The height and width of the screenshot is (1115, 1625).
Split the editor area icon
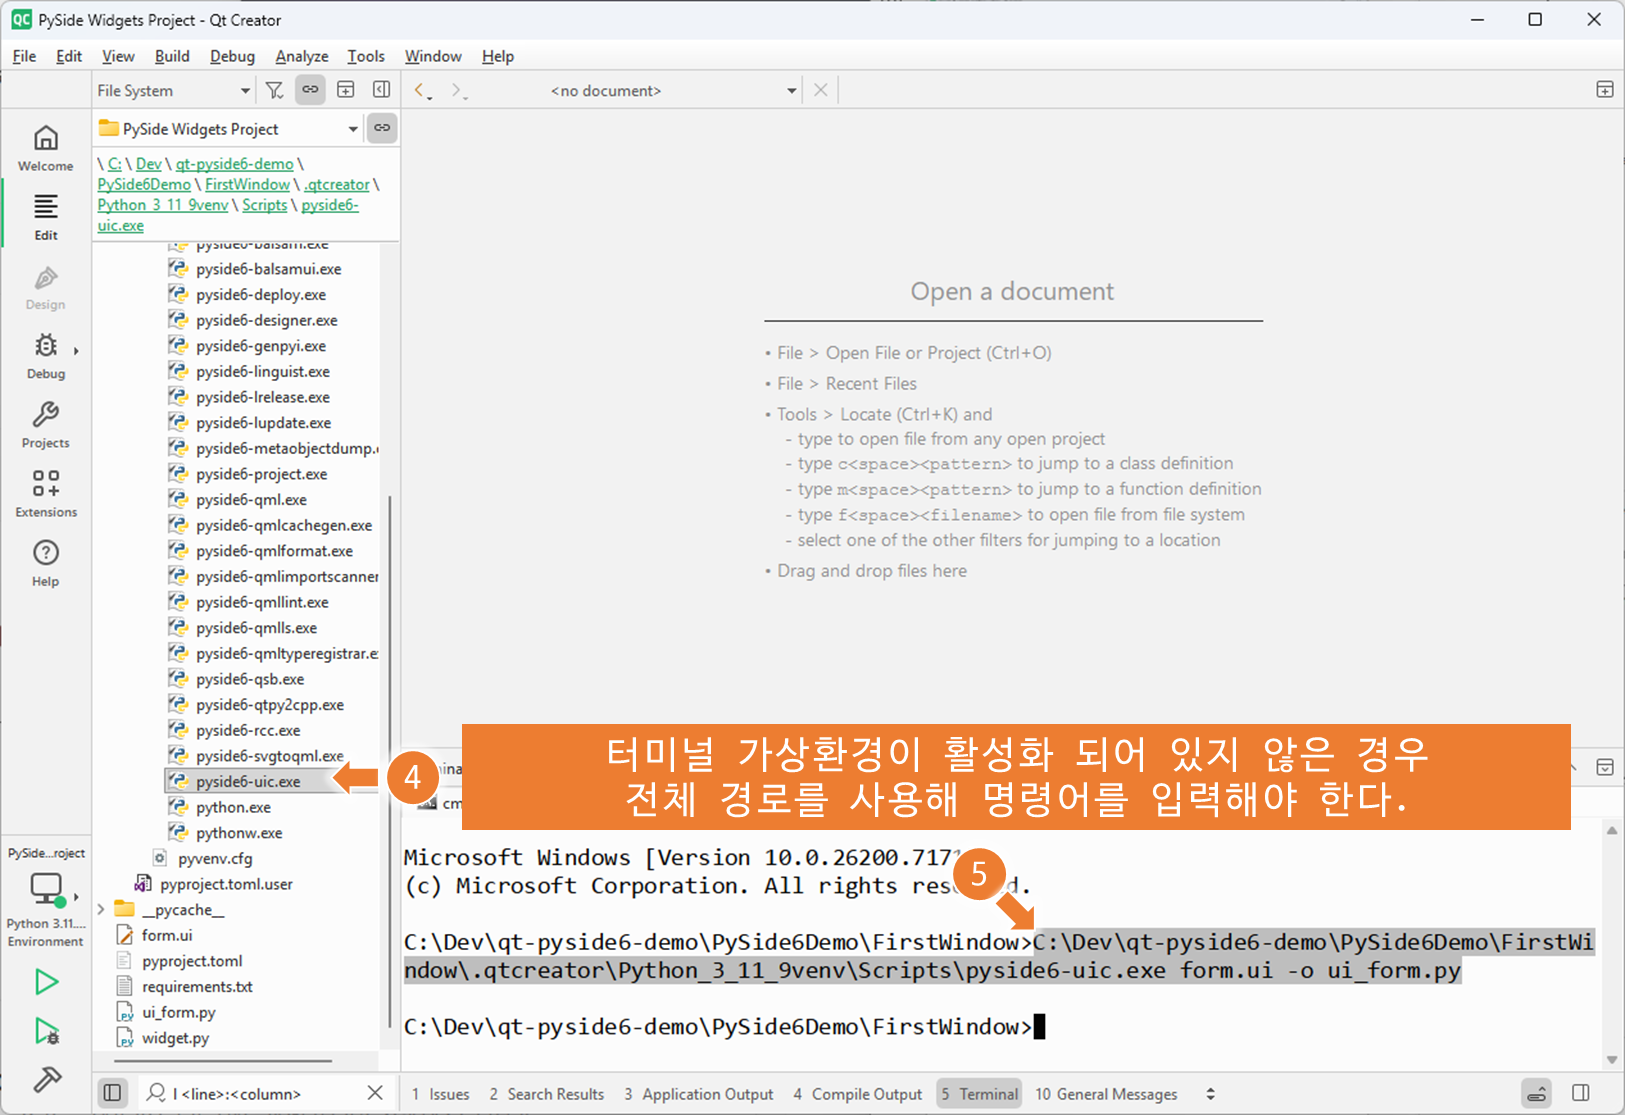pos(1605,90)
